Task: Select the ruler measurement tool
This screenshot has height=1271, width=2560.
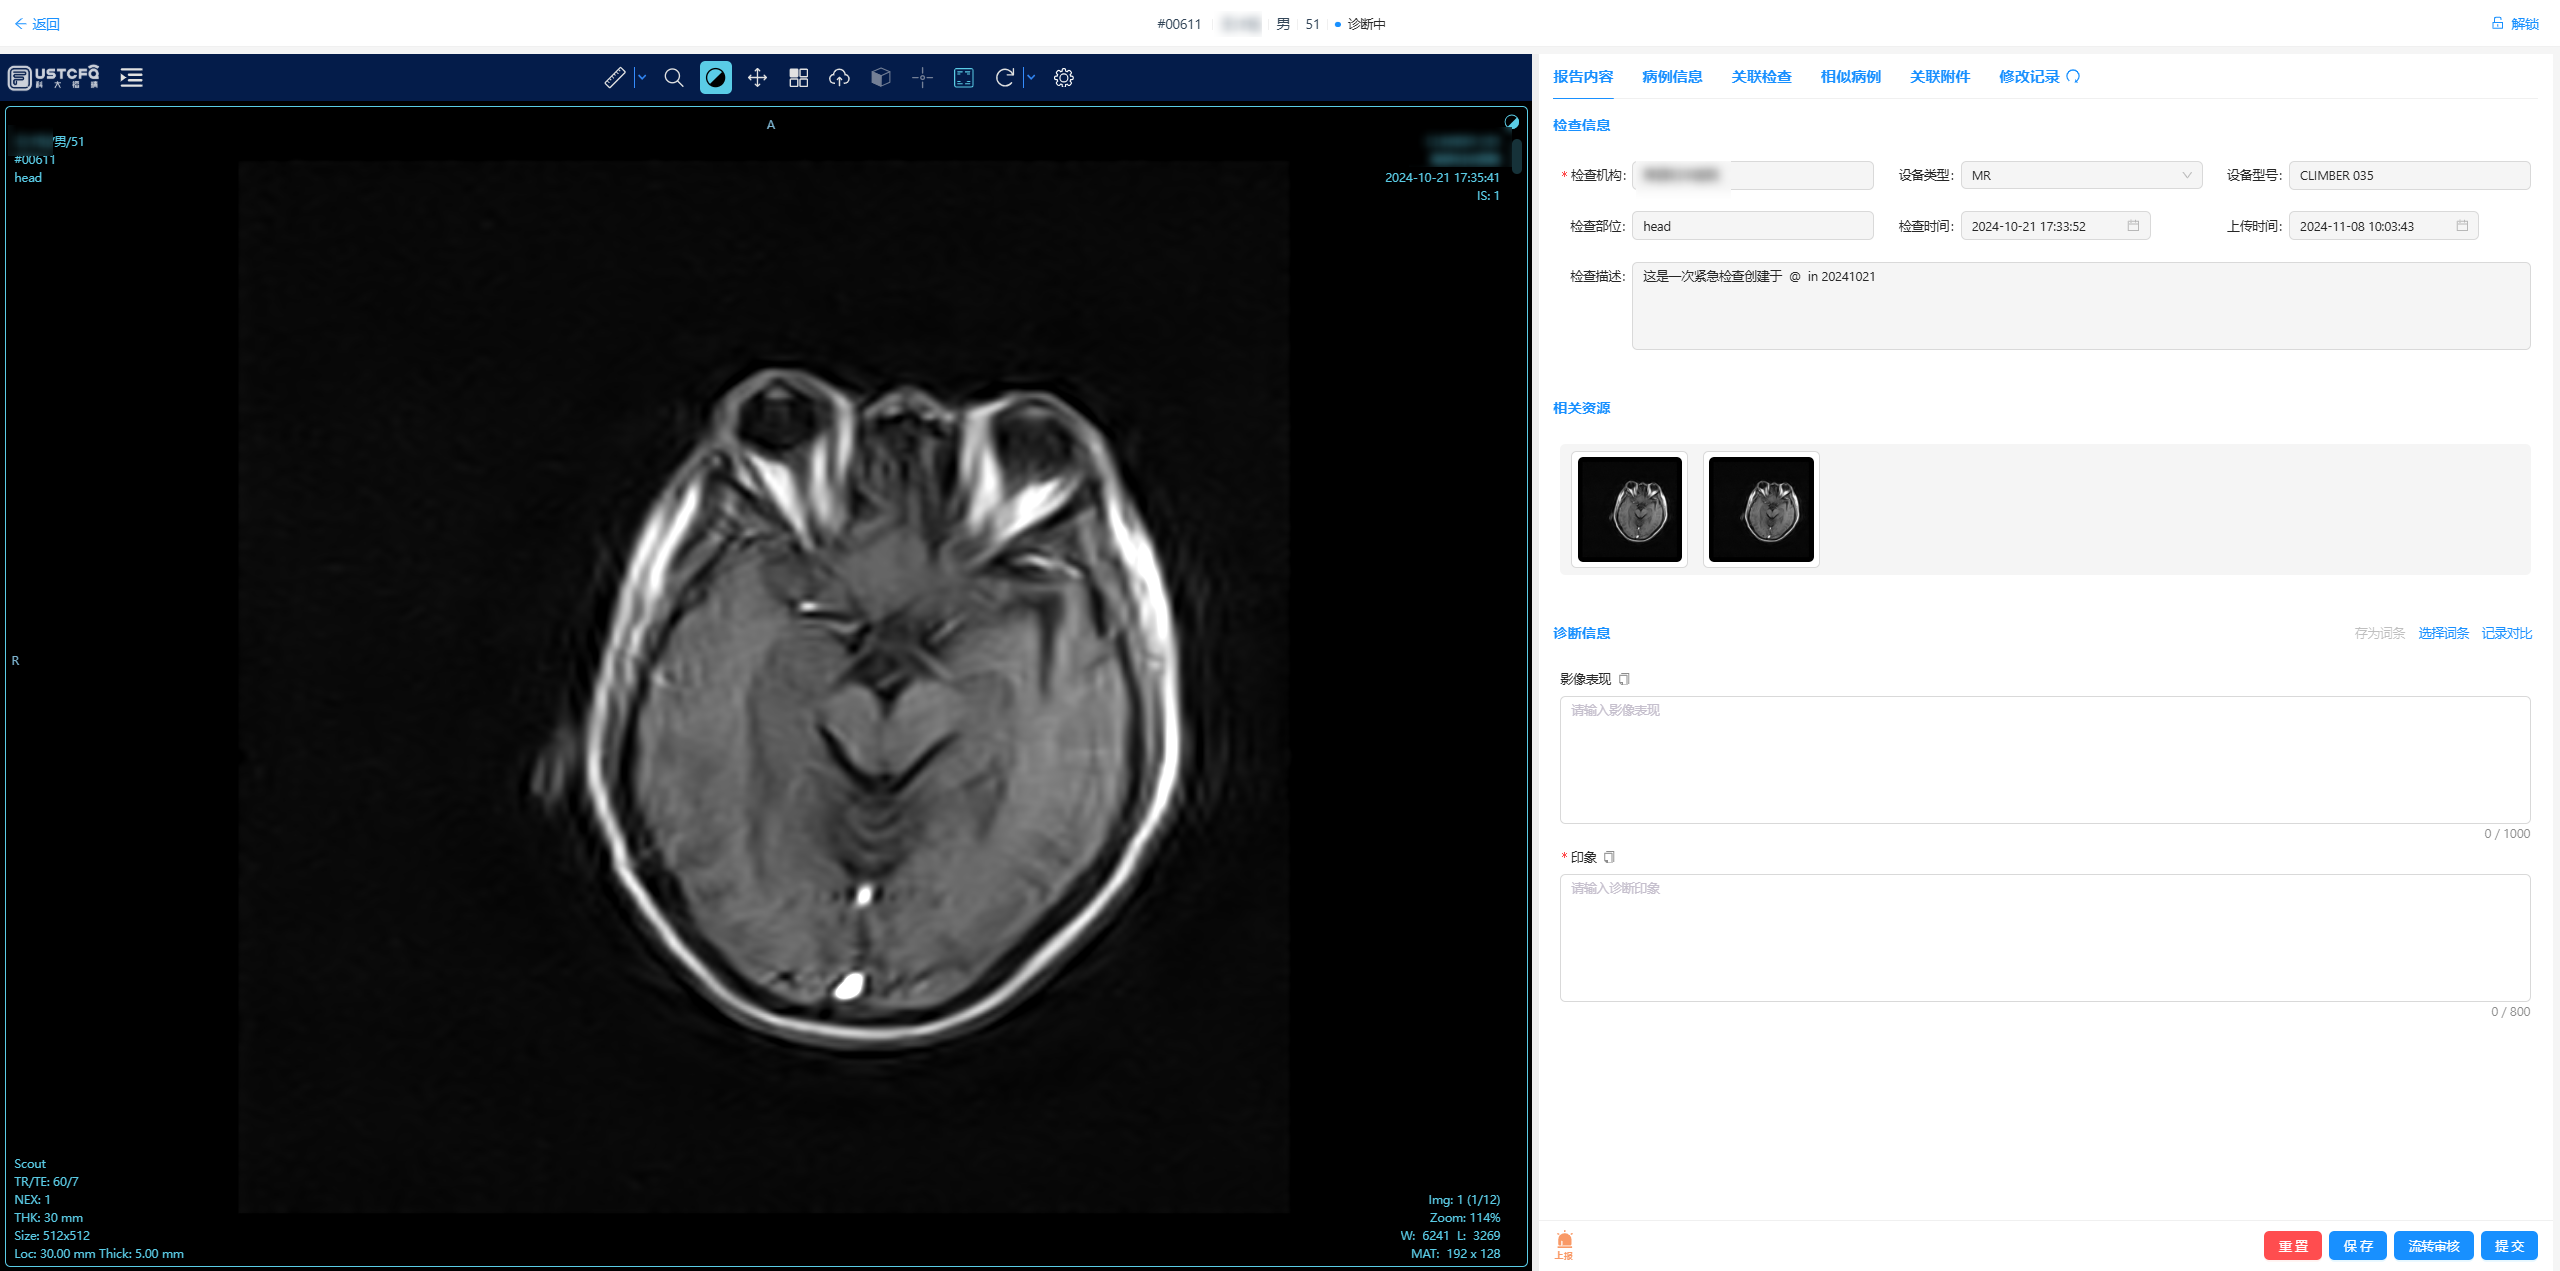Action: pos(614,77)
